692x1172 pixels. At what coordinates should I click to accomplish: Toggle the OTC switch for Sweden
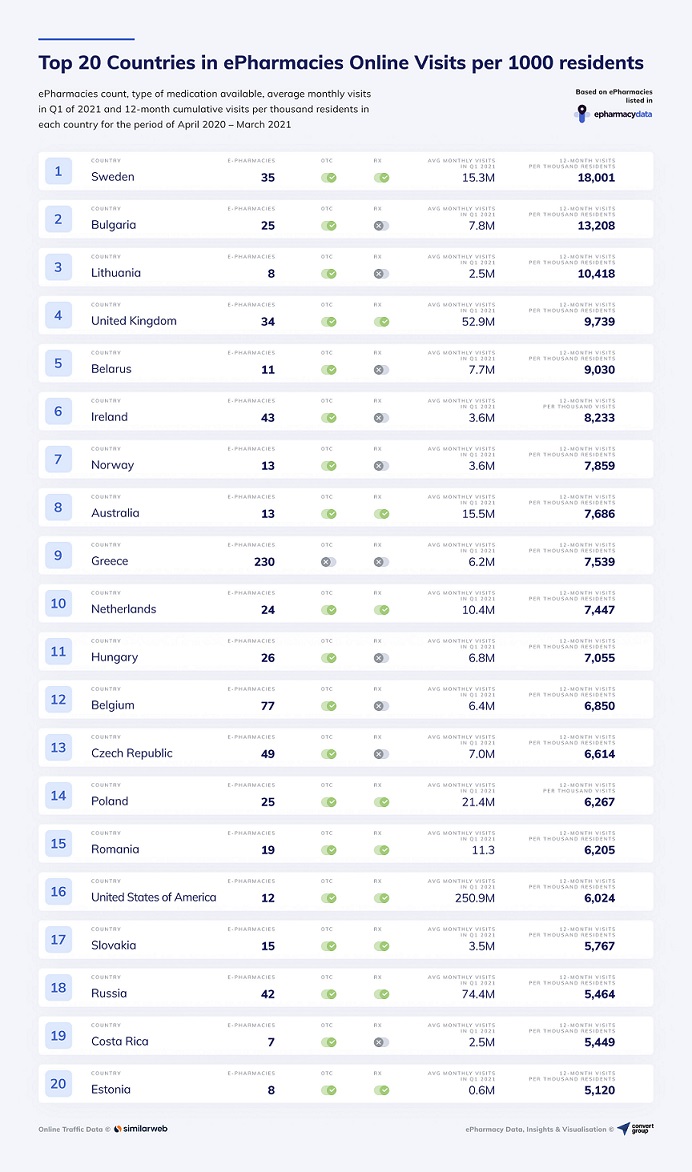[x=329, y=178]
